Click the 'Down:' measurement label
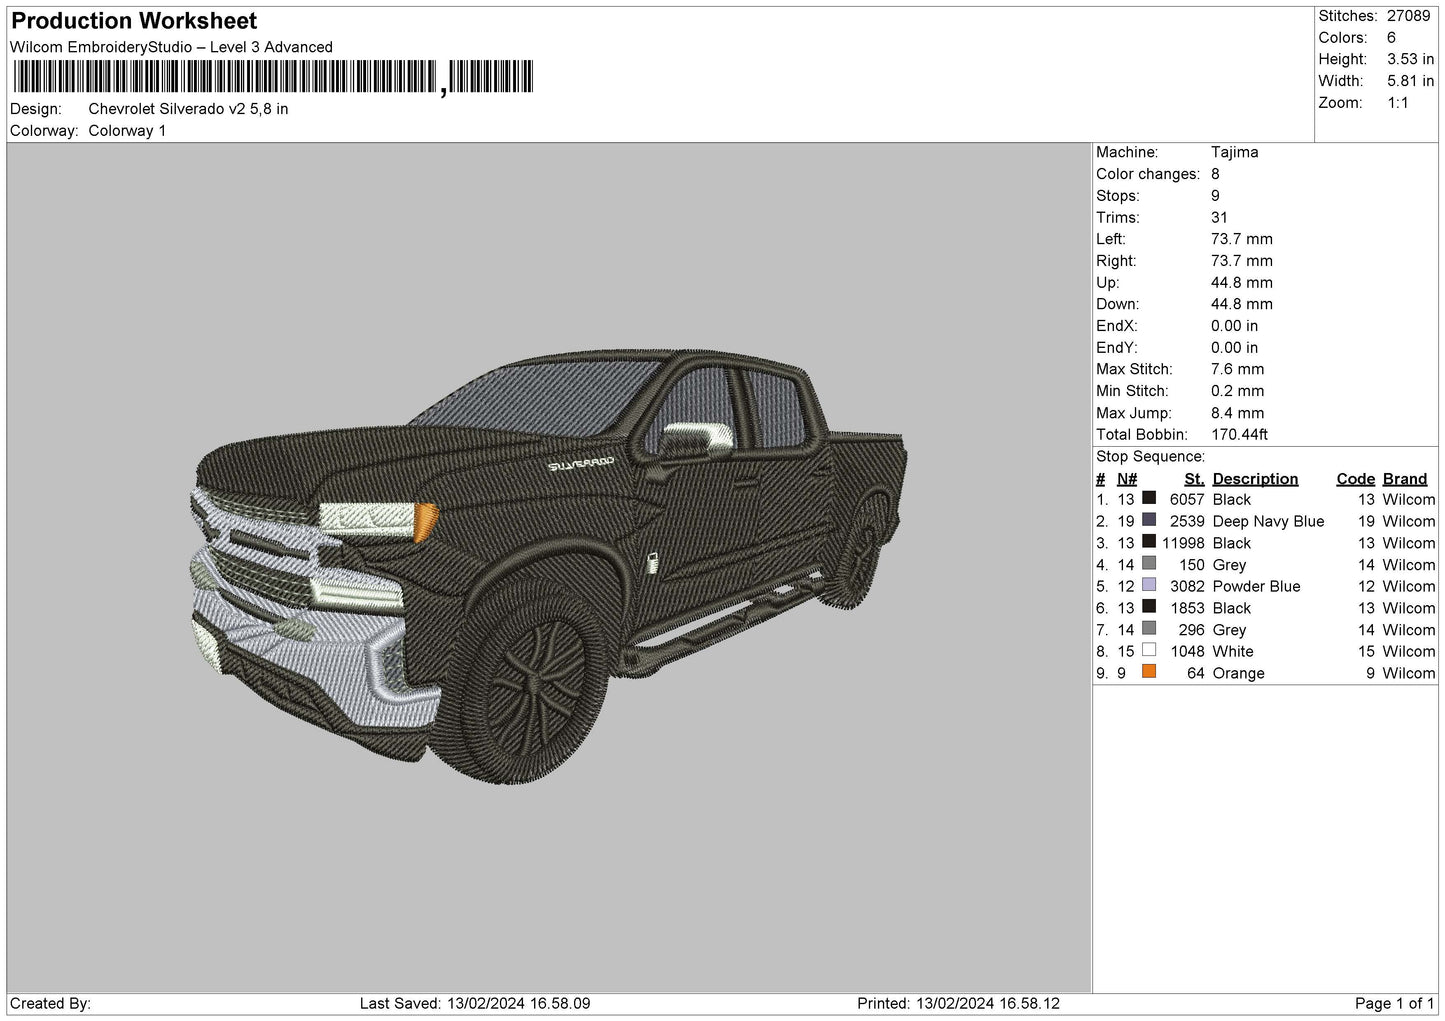This screenshot has height=1021, width=1445. pyautogui.click(x=1116, y=304)
